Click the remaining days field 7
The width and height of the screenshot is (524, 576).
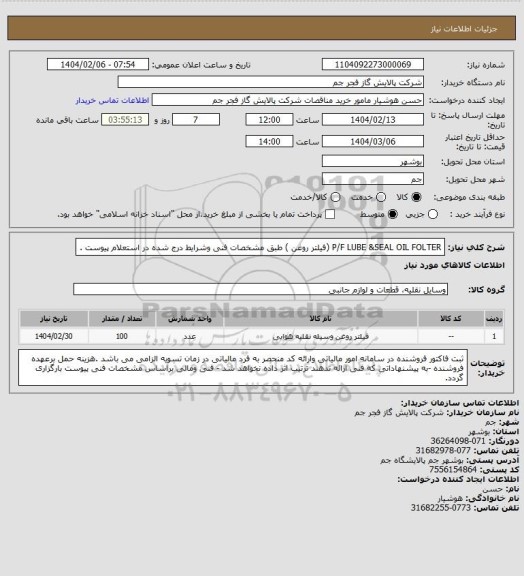tap(196, 120)
